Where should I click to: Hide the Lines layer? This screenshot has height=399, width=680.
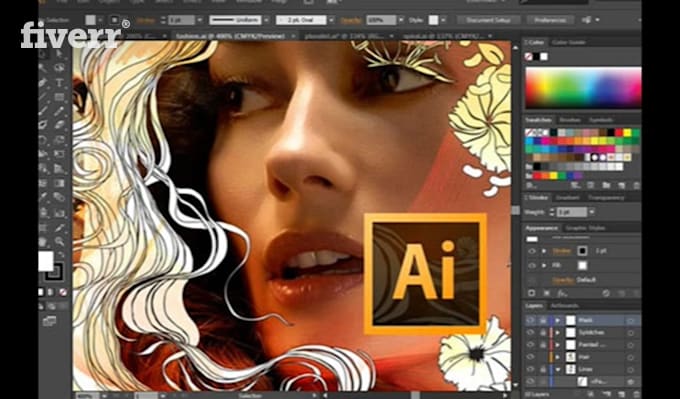click(531, 369)
